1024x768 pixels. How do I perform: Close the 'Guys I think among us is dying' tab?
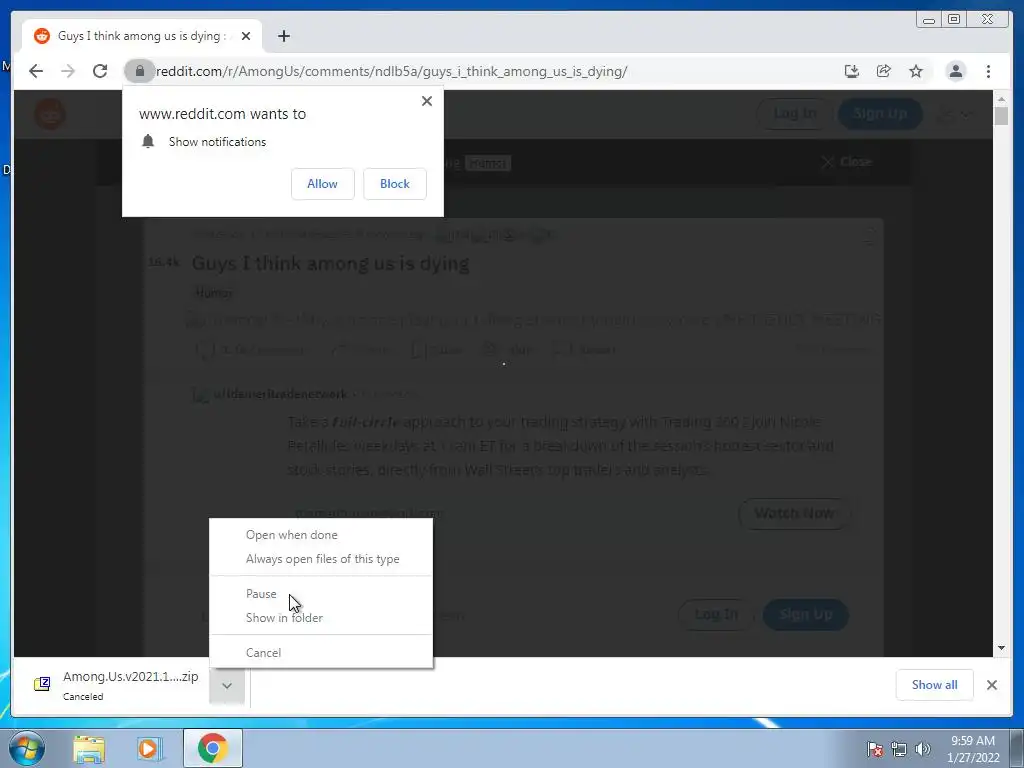pyautogui.click(x=246, y=36)
